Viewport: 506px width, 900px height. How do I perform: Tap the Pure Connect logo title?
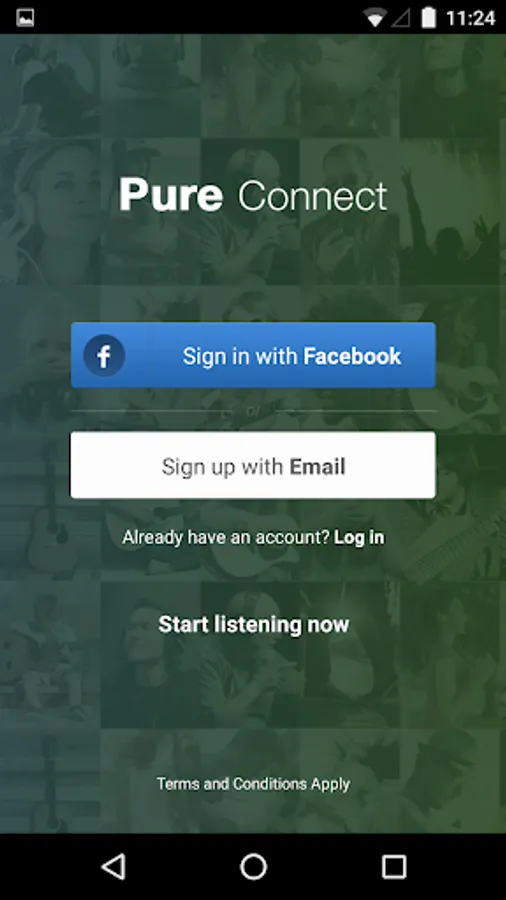[253, 195]
